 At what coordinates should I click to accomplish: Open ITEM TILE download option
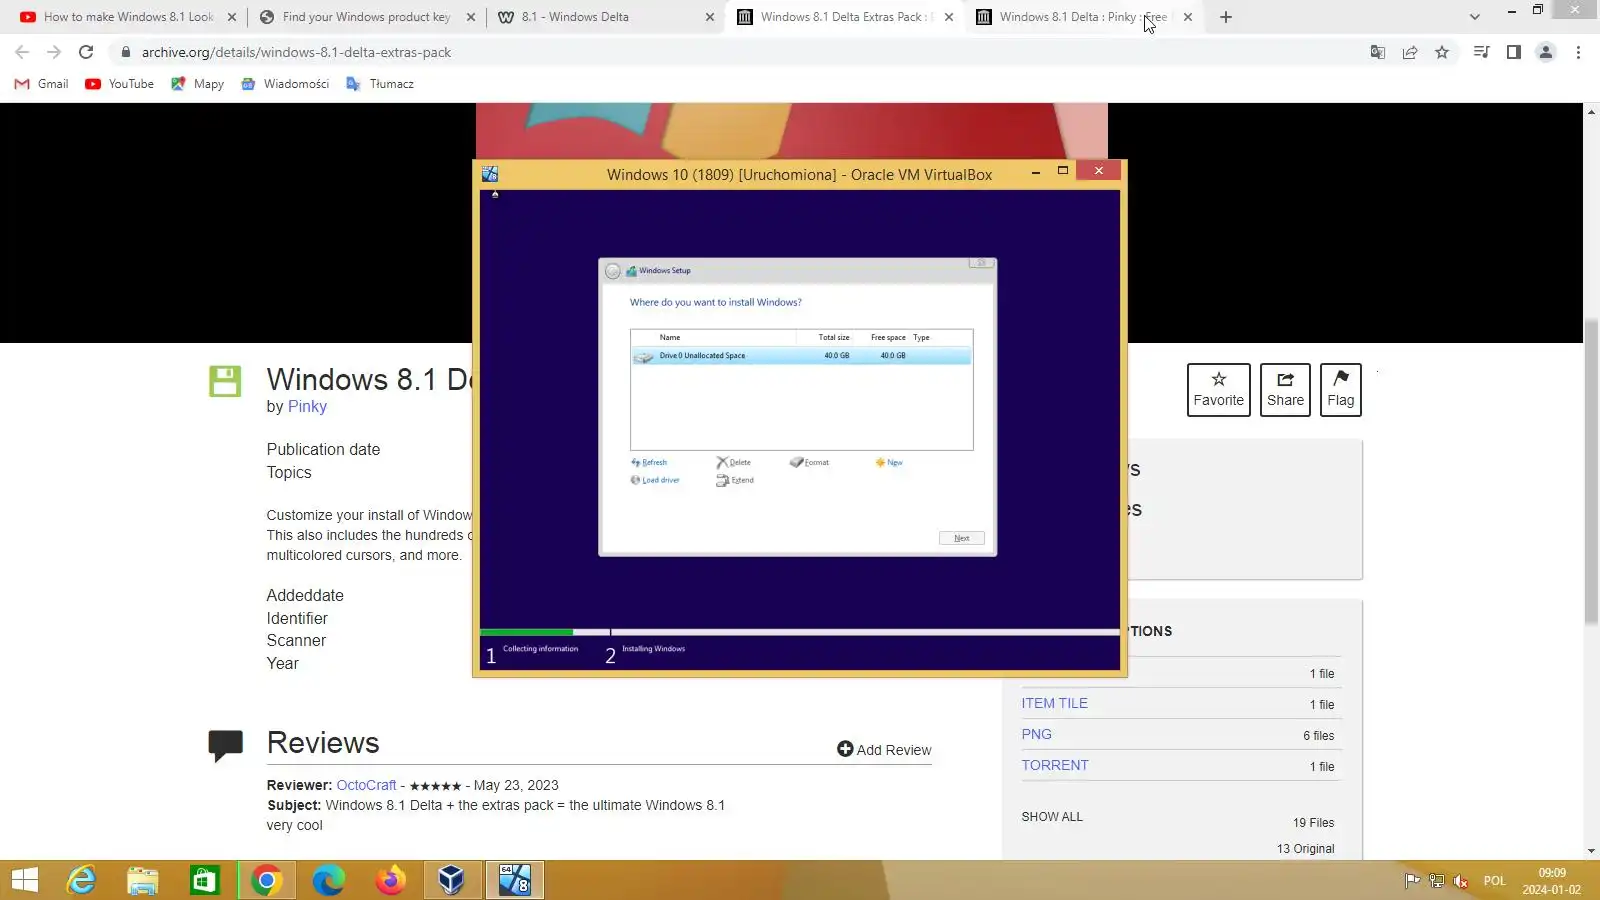coord(1054,704)
